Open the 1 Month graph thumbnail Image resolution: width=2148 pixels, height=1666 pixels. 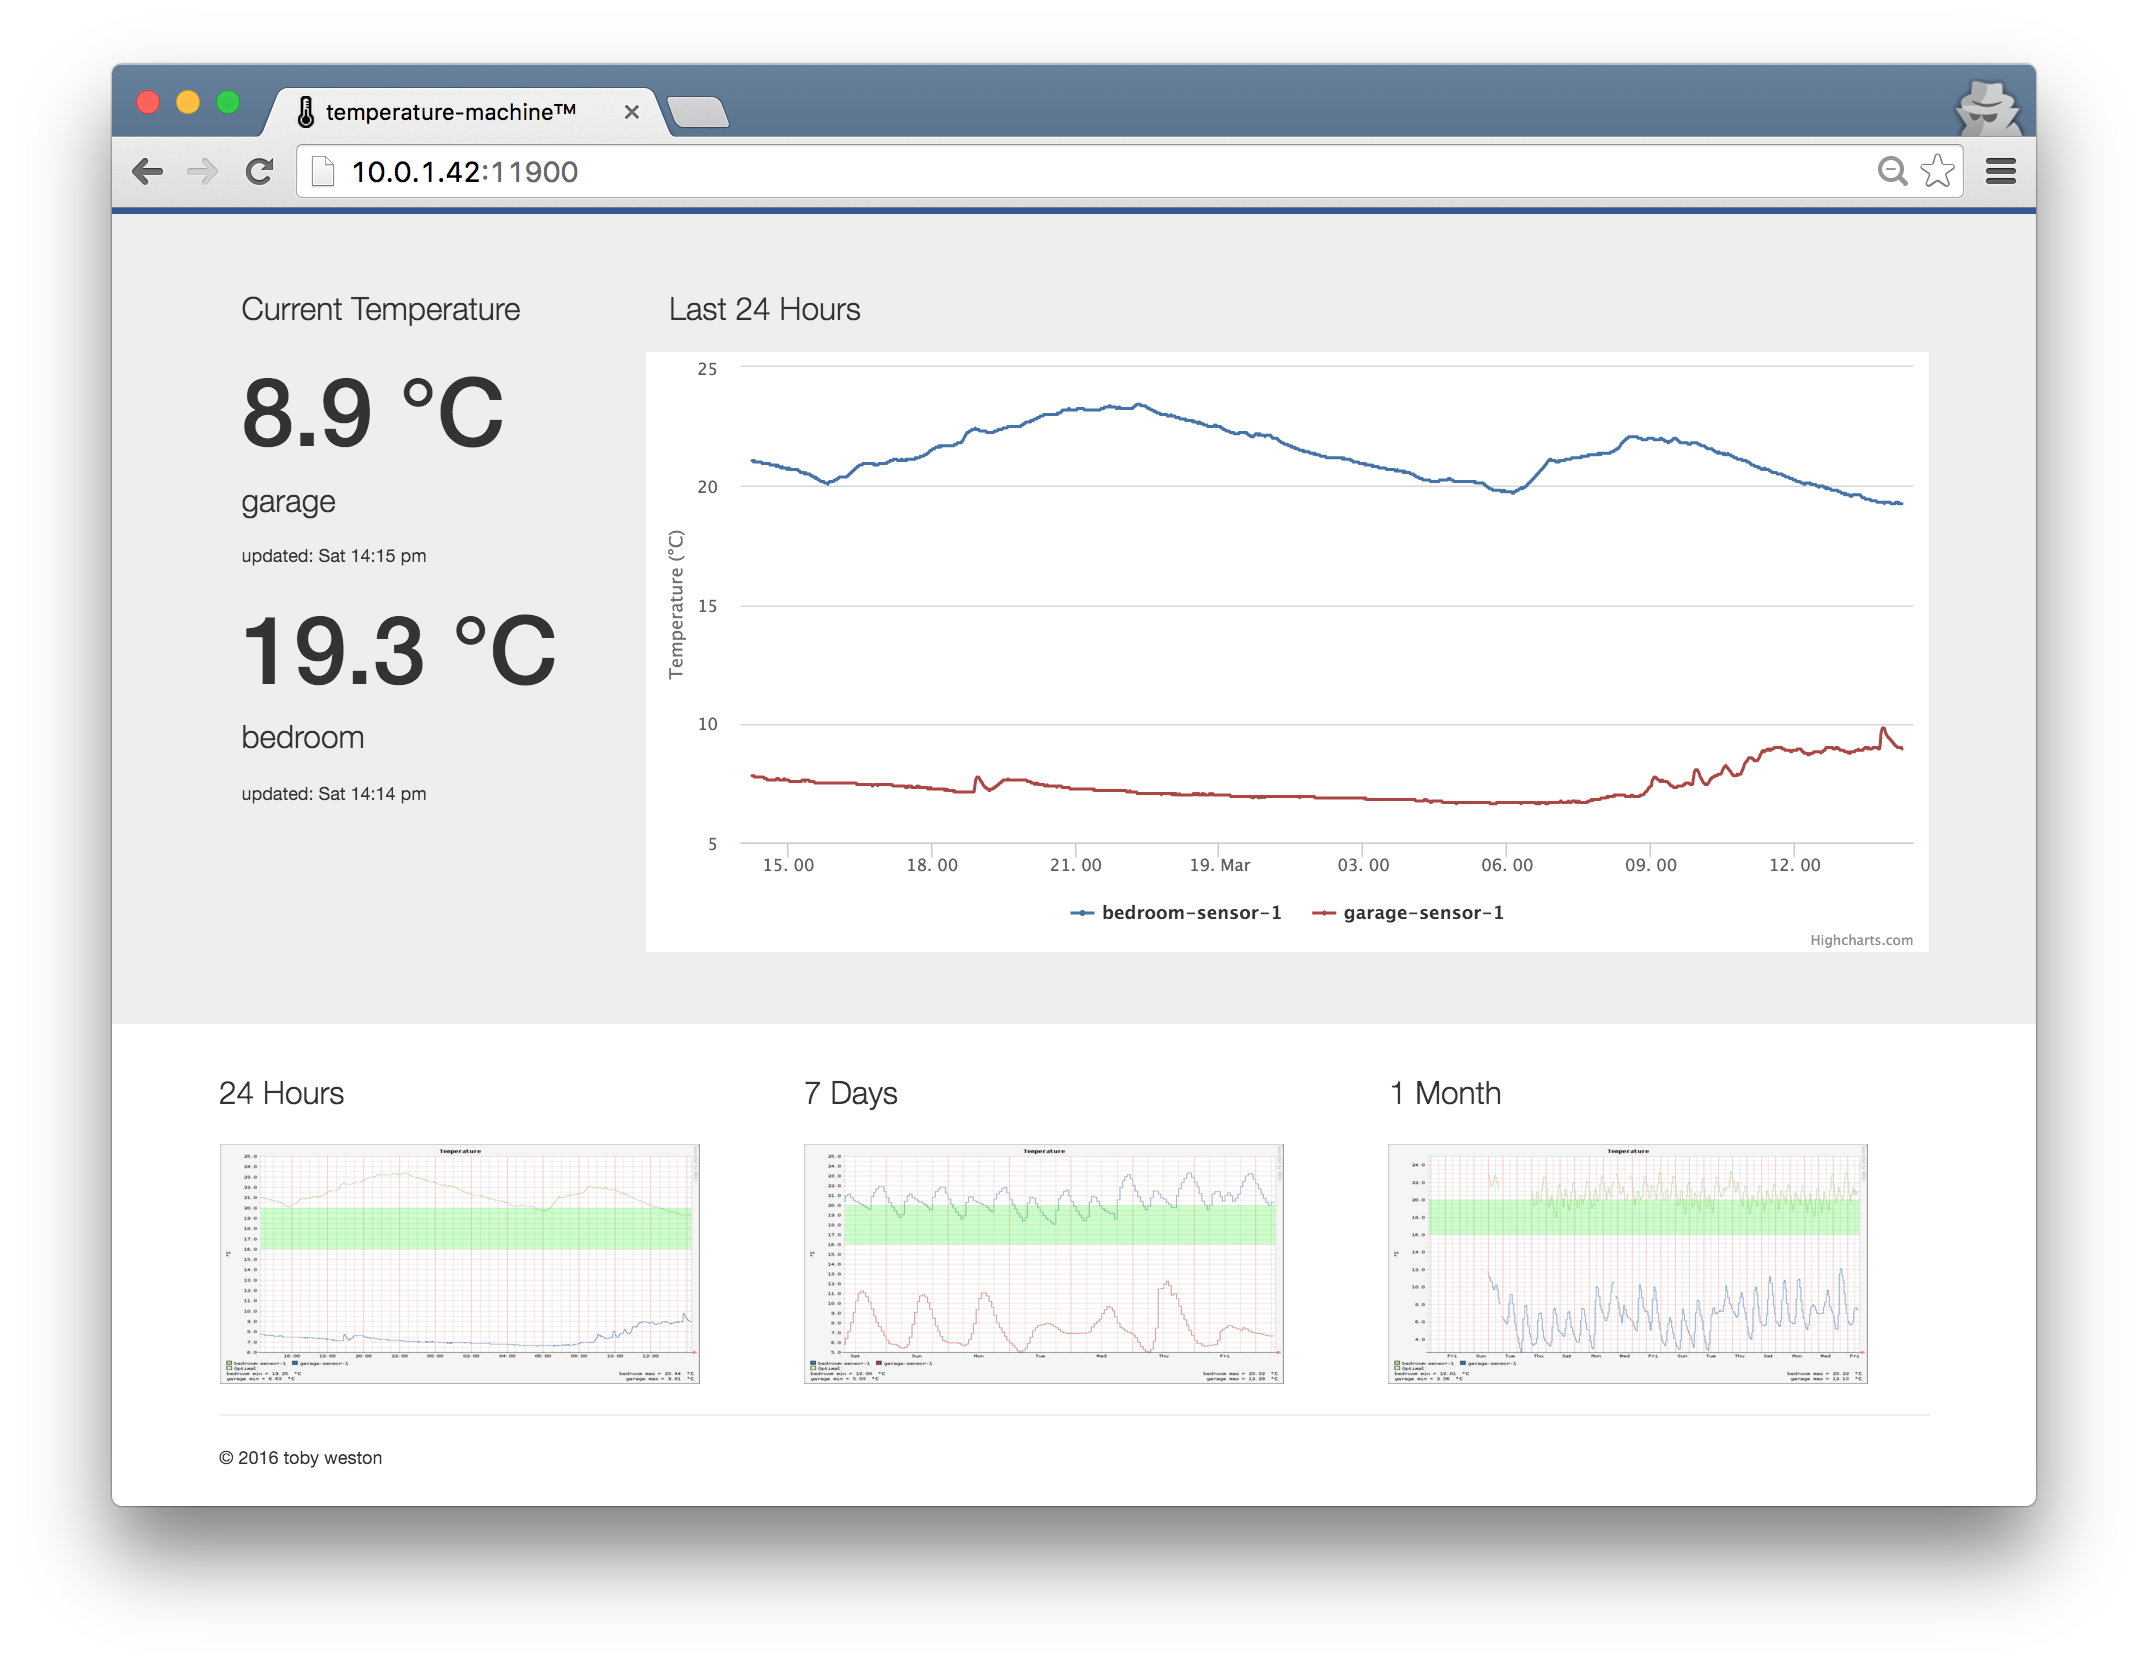(1627, 1264)
